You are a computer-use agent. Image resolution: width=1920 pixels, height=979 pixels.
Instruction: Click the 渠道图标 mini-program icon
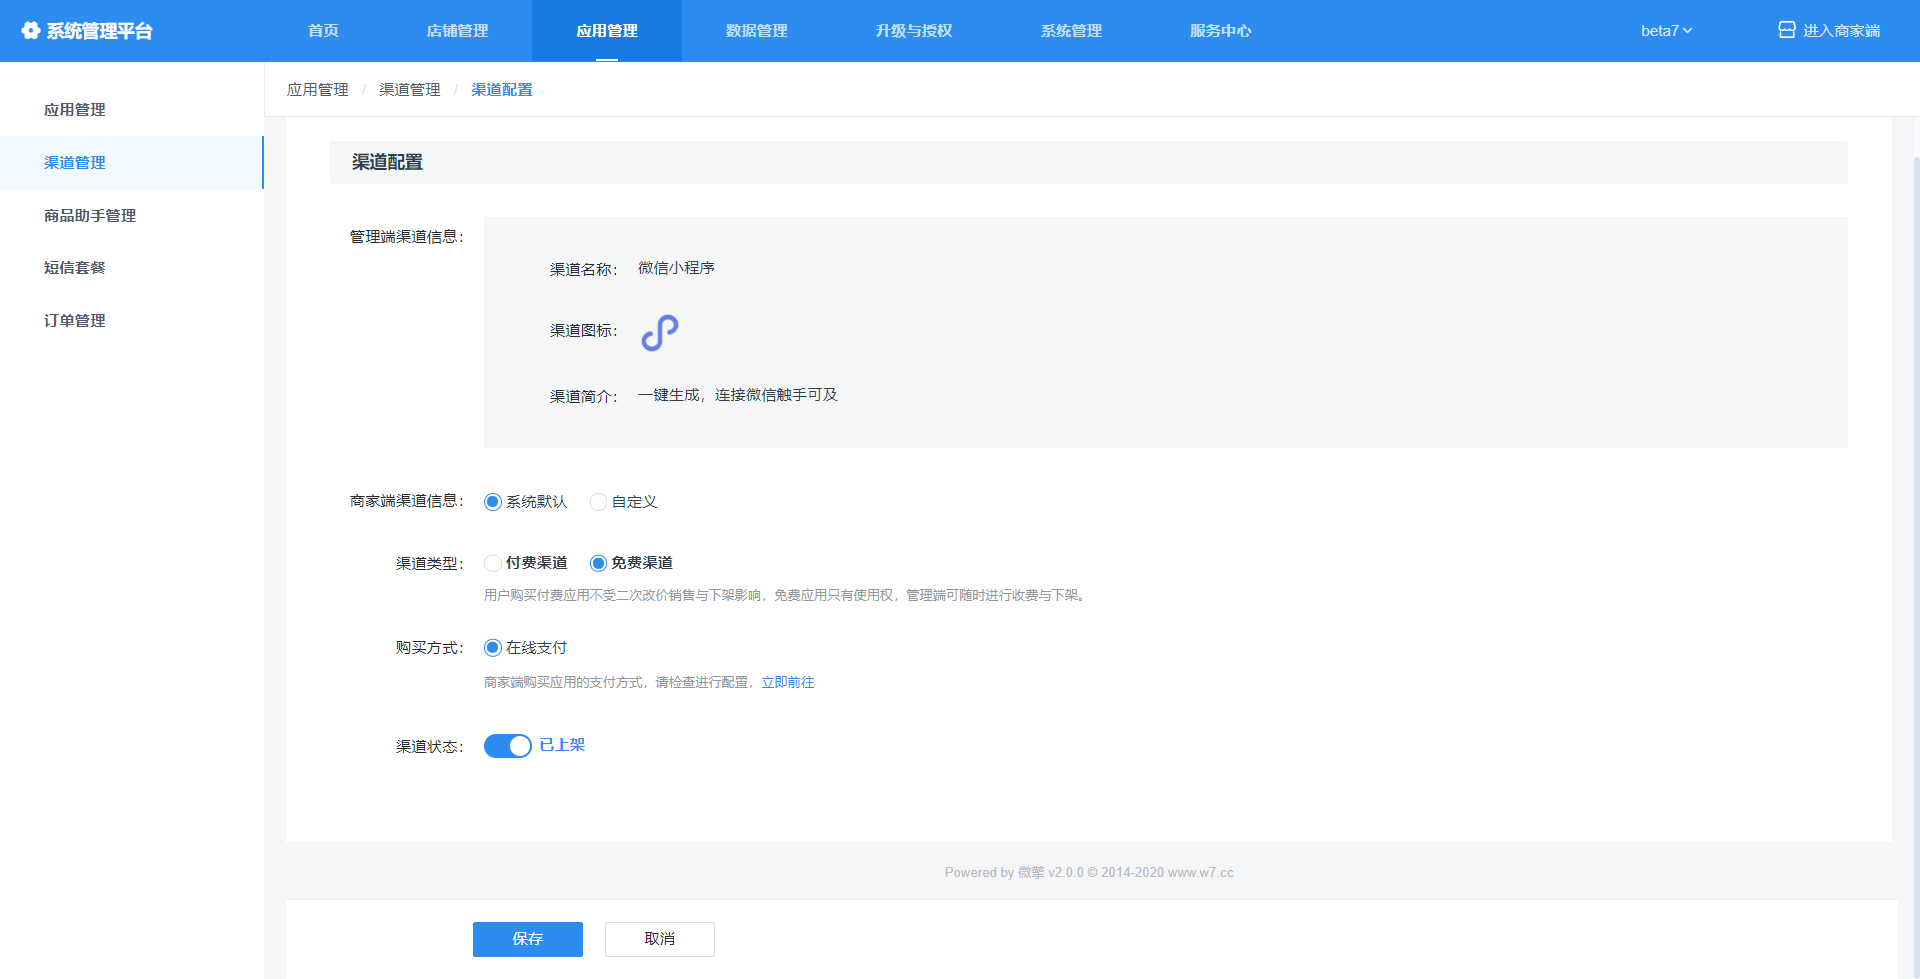tap(660, 332)
